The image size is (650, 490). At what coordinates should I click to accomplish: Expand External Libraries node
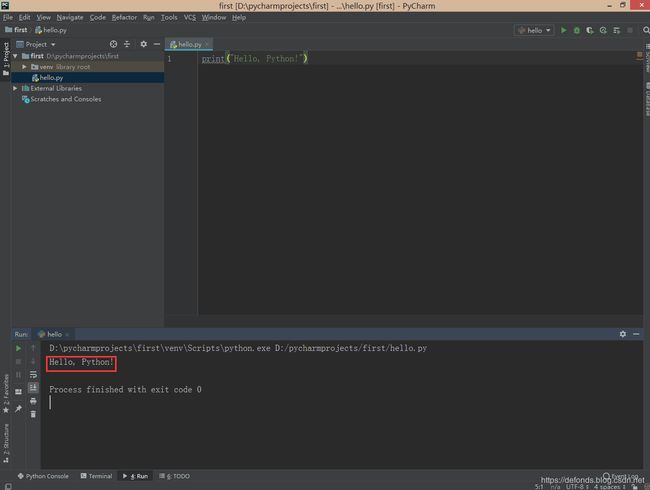tap(15, 88)
